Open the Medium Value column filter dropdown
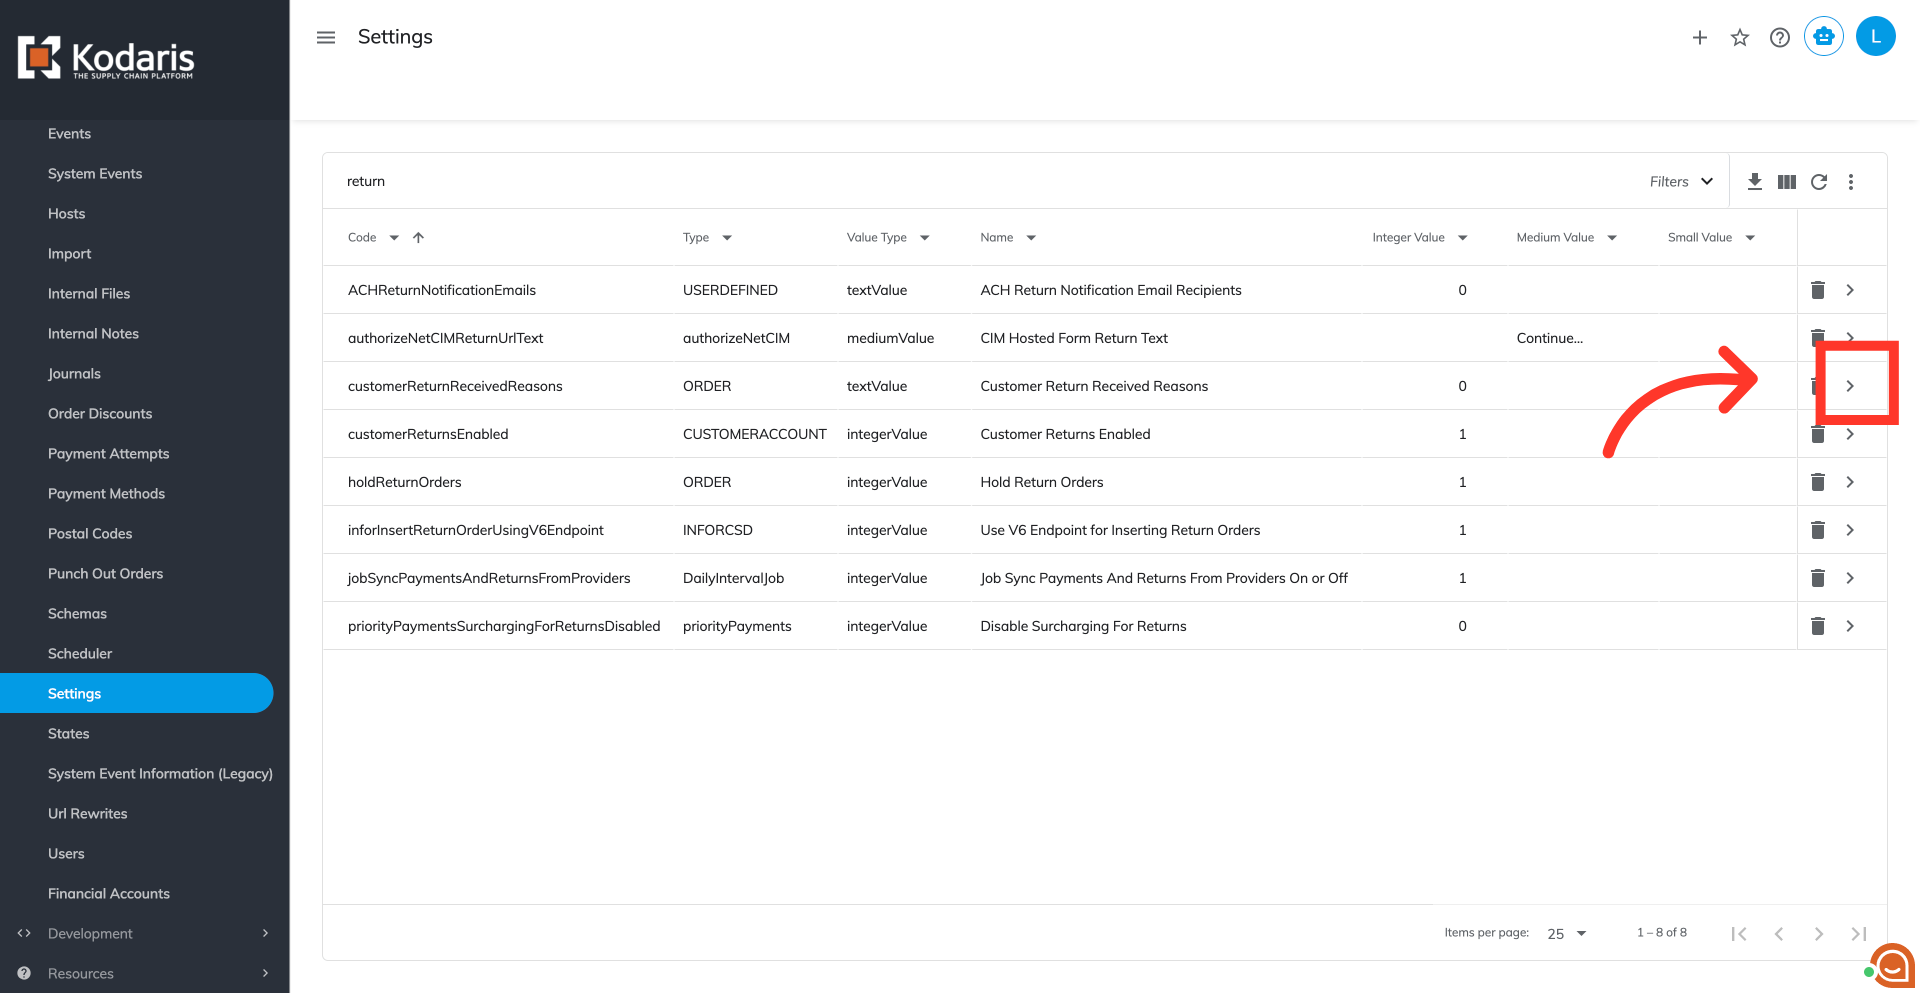 point(1612,237)
